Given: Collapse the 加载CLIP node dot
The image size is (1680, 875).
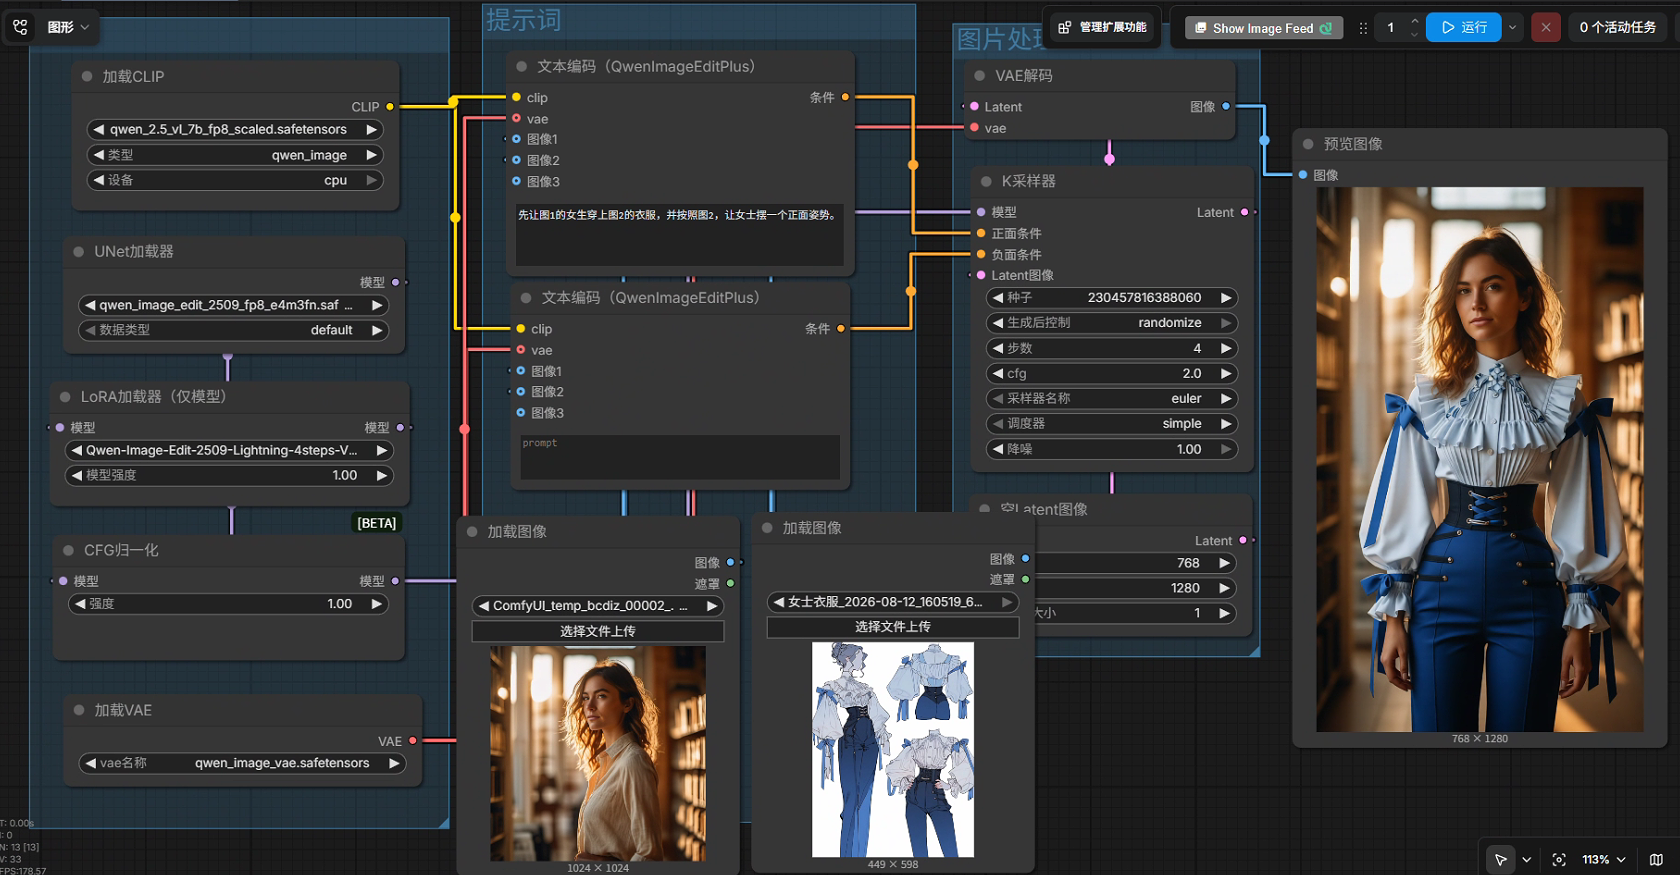Looking at the screenshot, I should pos(87,76).
